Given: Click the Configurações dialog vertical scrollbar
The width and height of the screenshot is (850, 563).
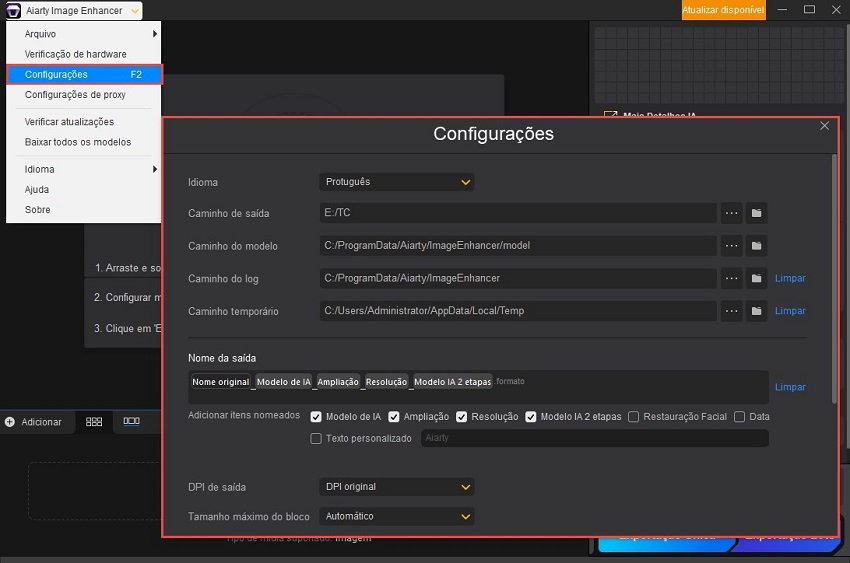Looking at the screenshot, I should [834, 279].
